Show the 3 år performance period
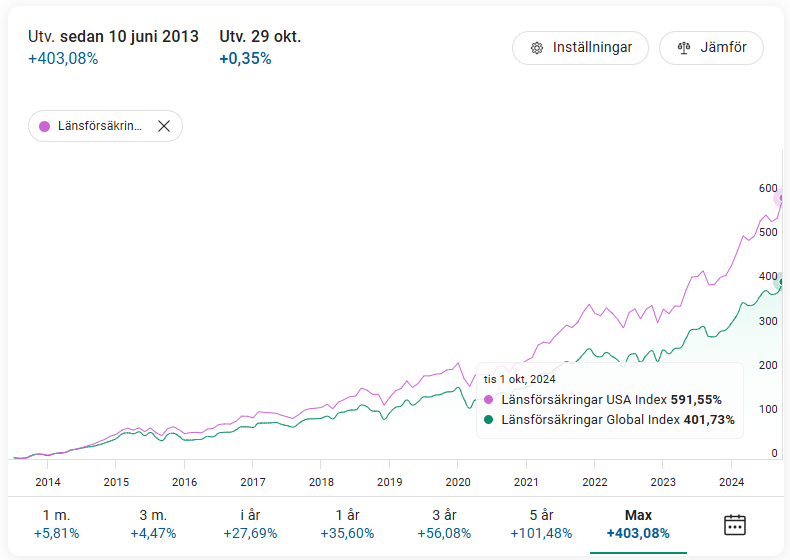This screenshot has width=790, height=560. click(x=443, y=524)
